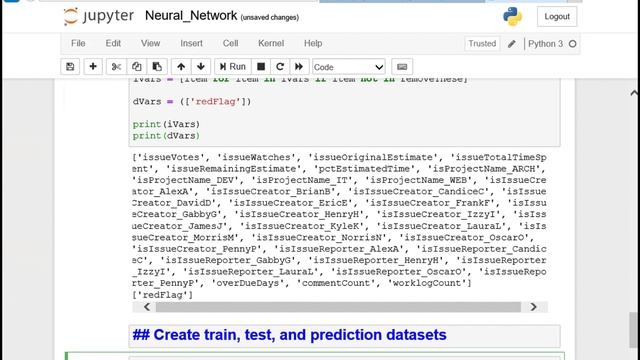Click the Logout button
This screenshot has height=360, width=640.
tap(557, 17)
